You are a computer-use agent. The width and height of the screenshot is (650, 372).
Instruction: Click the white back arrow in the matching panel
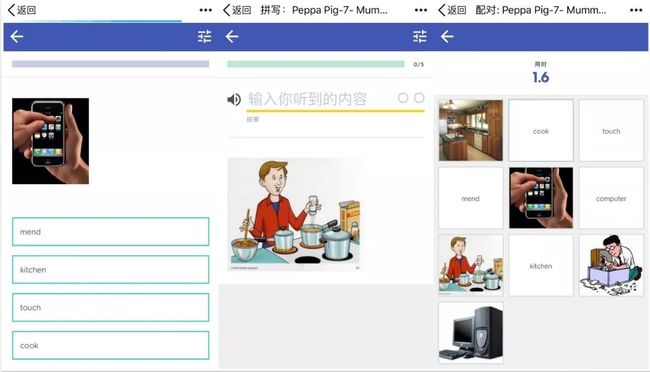pyautogui.click(x=447, y=36)
